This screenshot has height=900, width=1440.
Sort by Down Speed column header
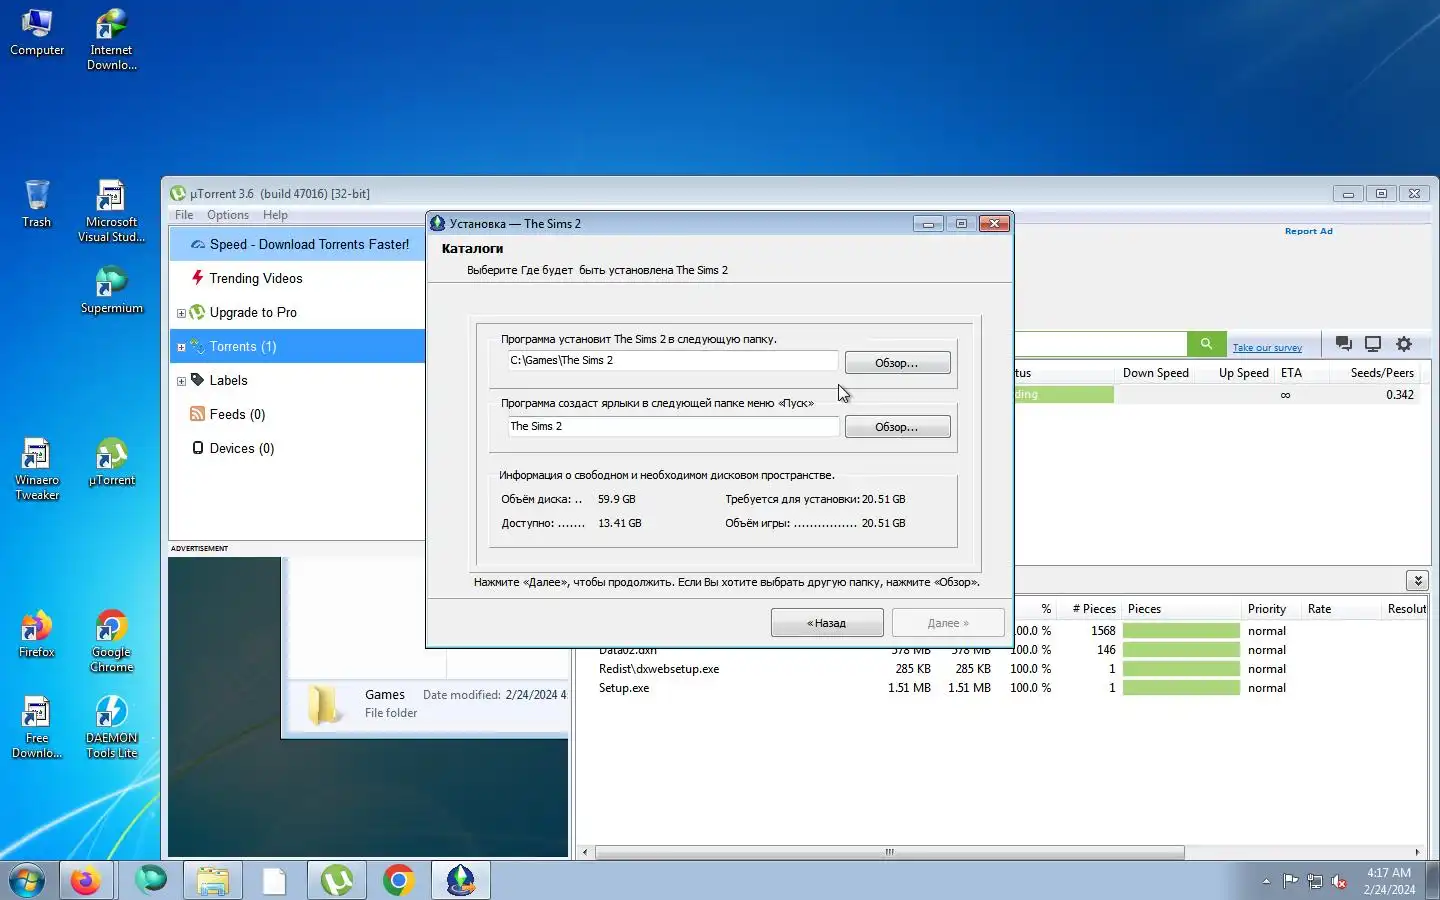[x=1155, y=373]
